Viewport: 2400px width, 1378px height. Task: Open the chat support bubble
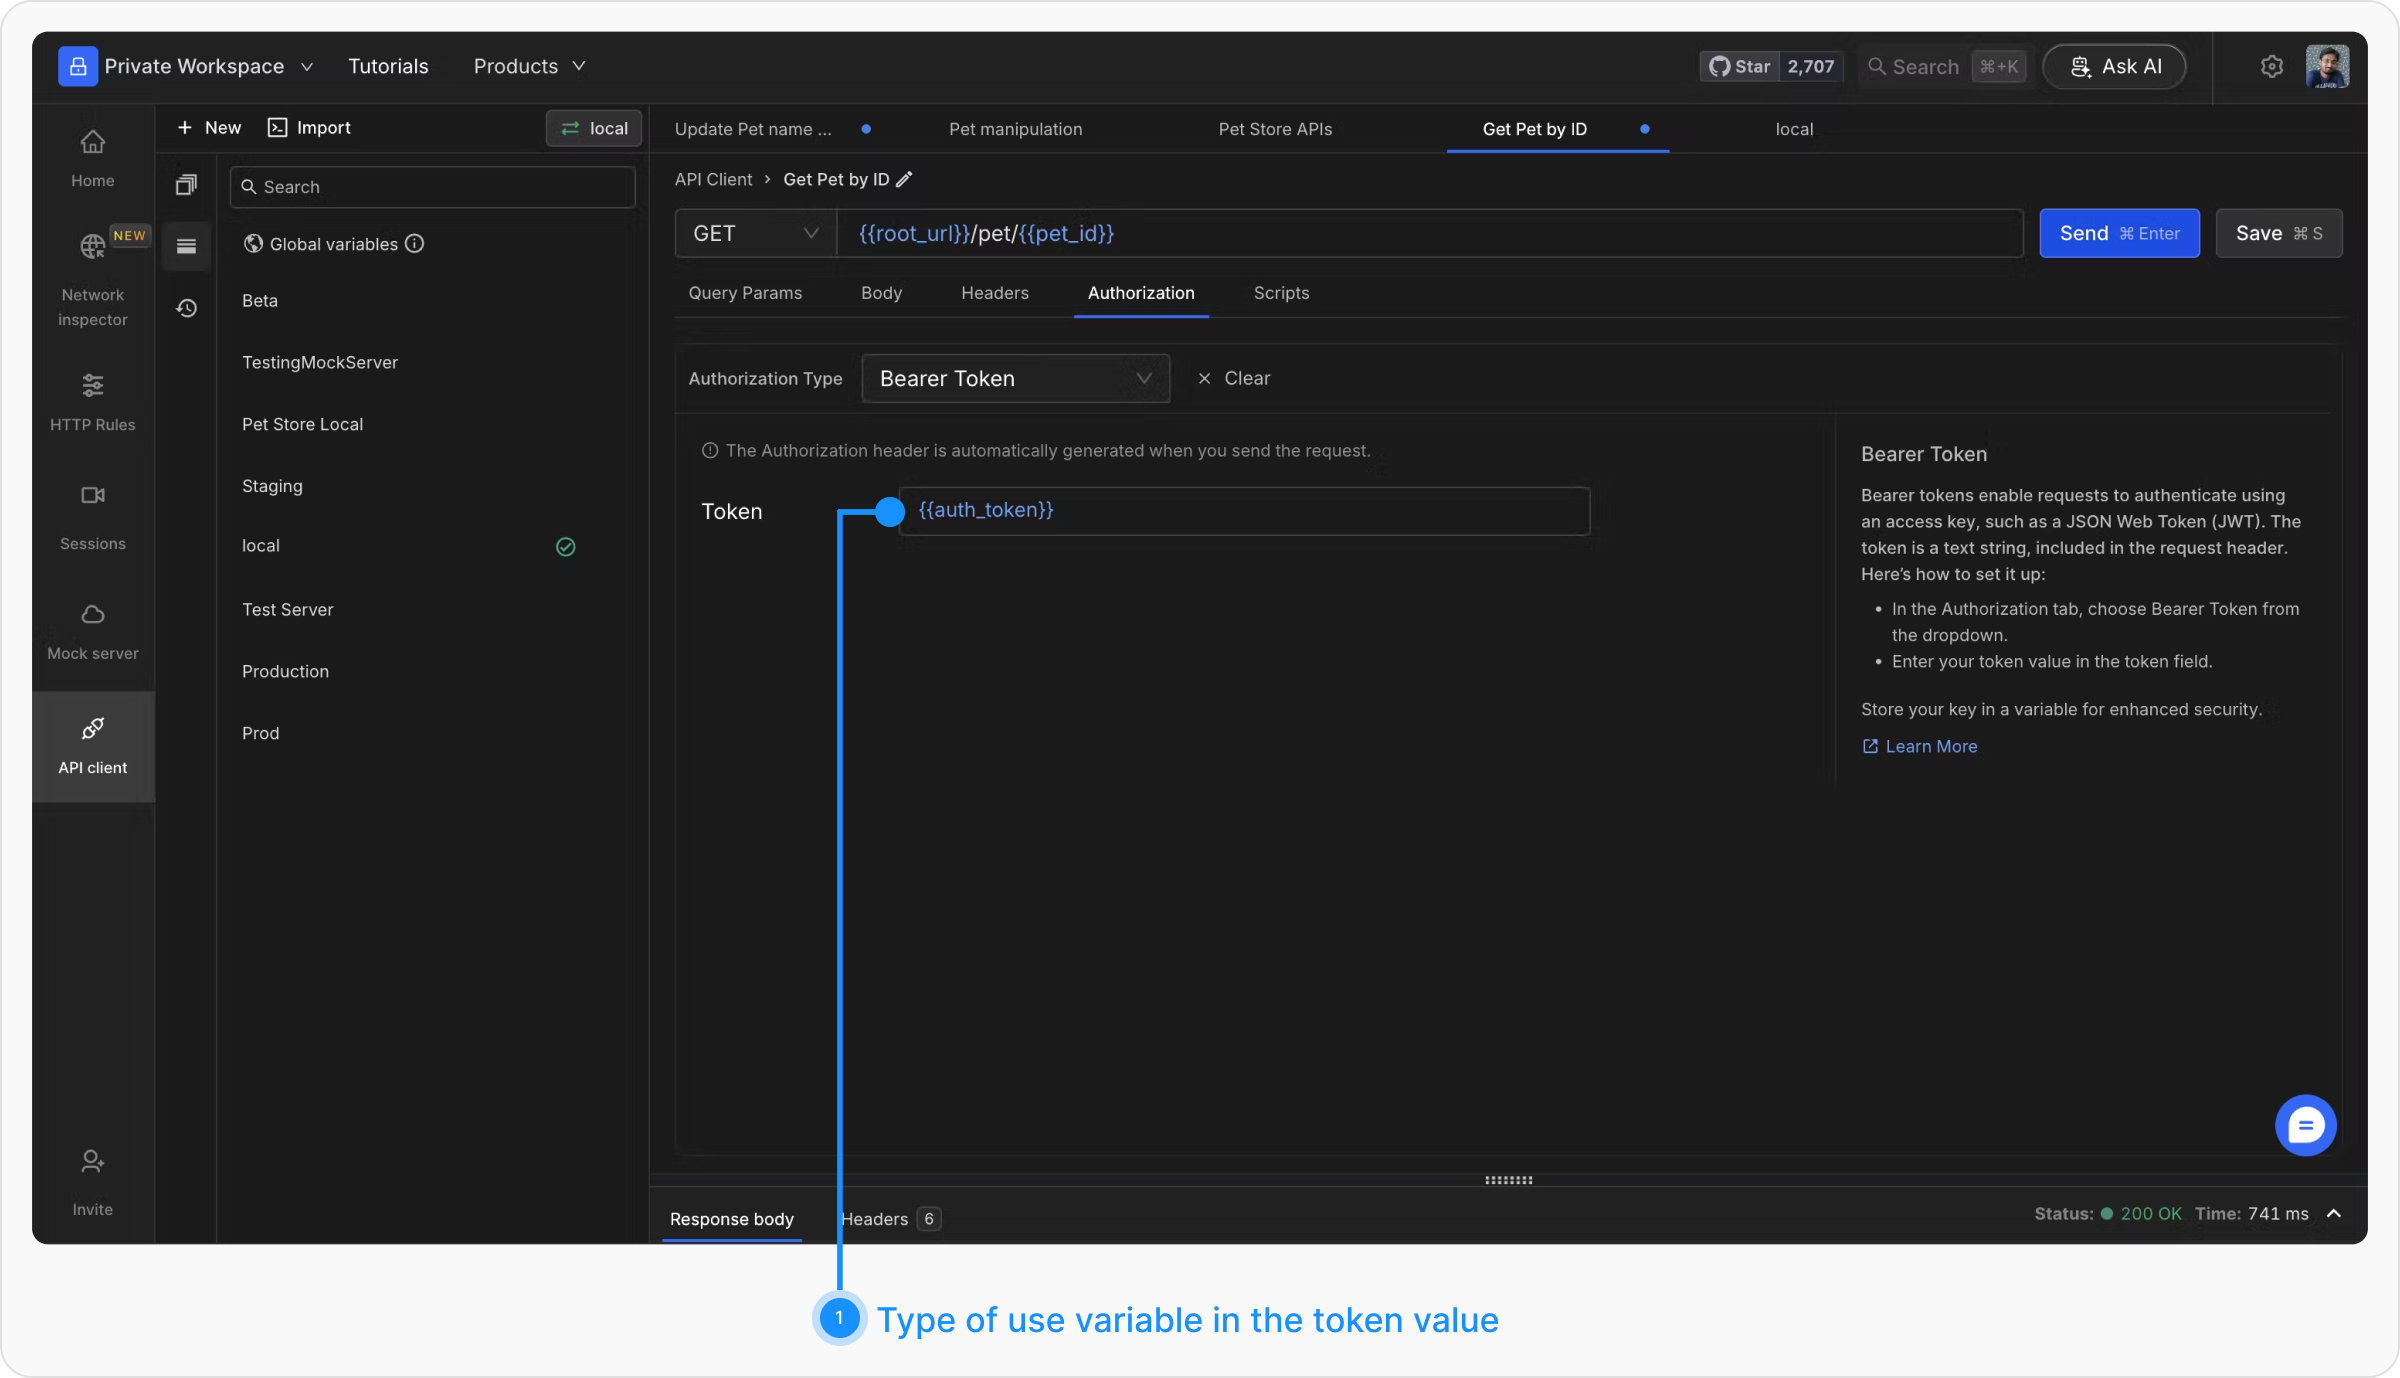[2305, 1126]
